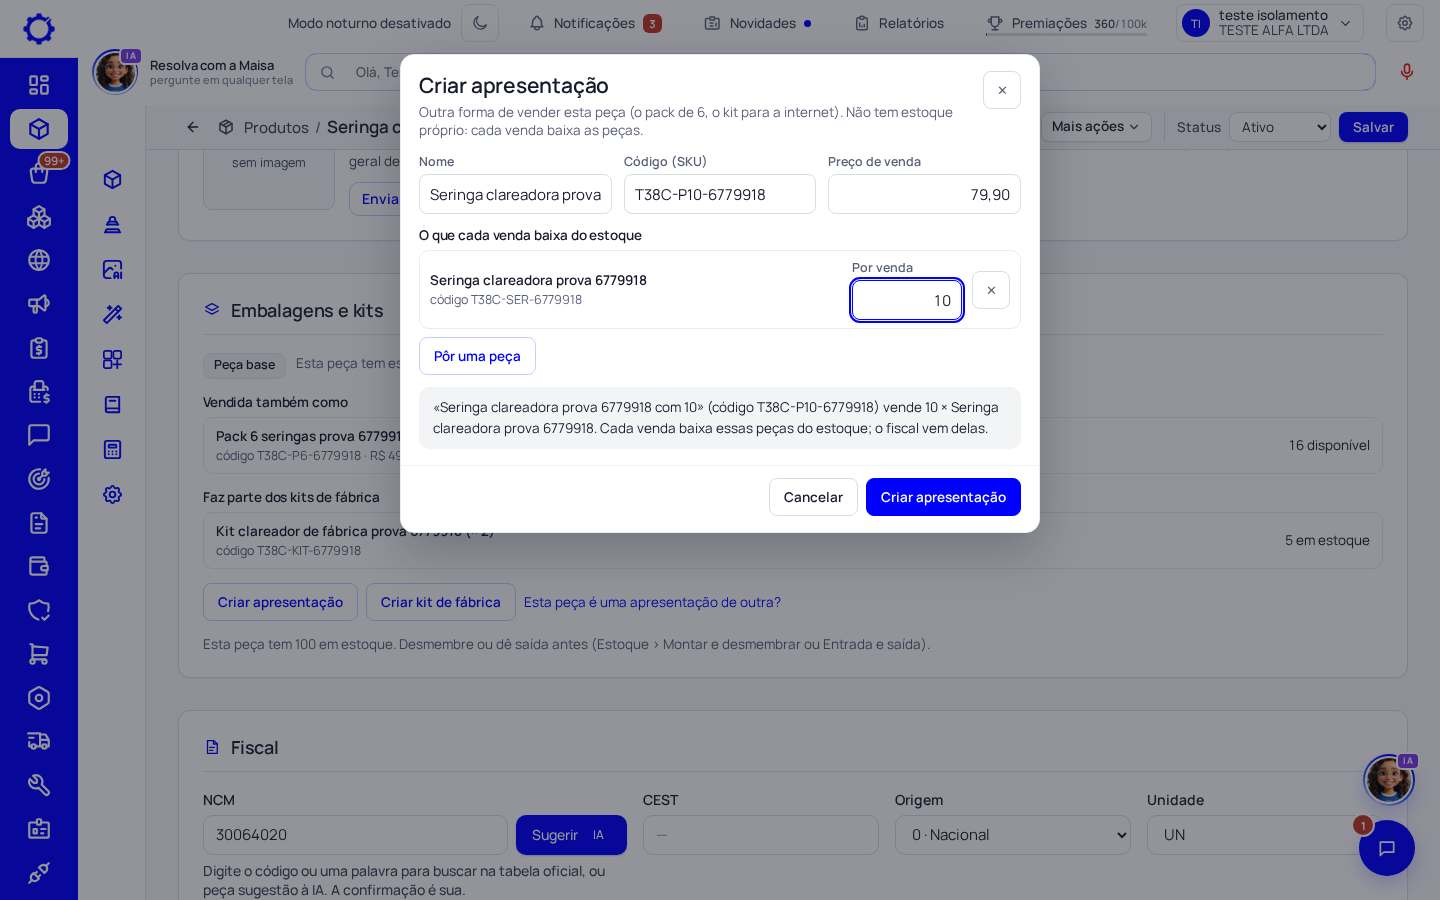Open the delivery truck icon in the sidebar
This screenshot has height=900, width=1440.
[x=39, y=741]
